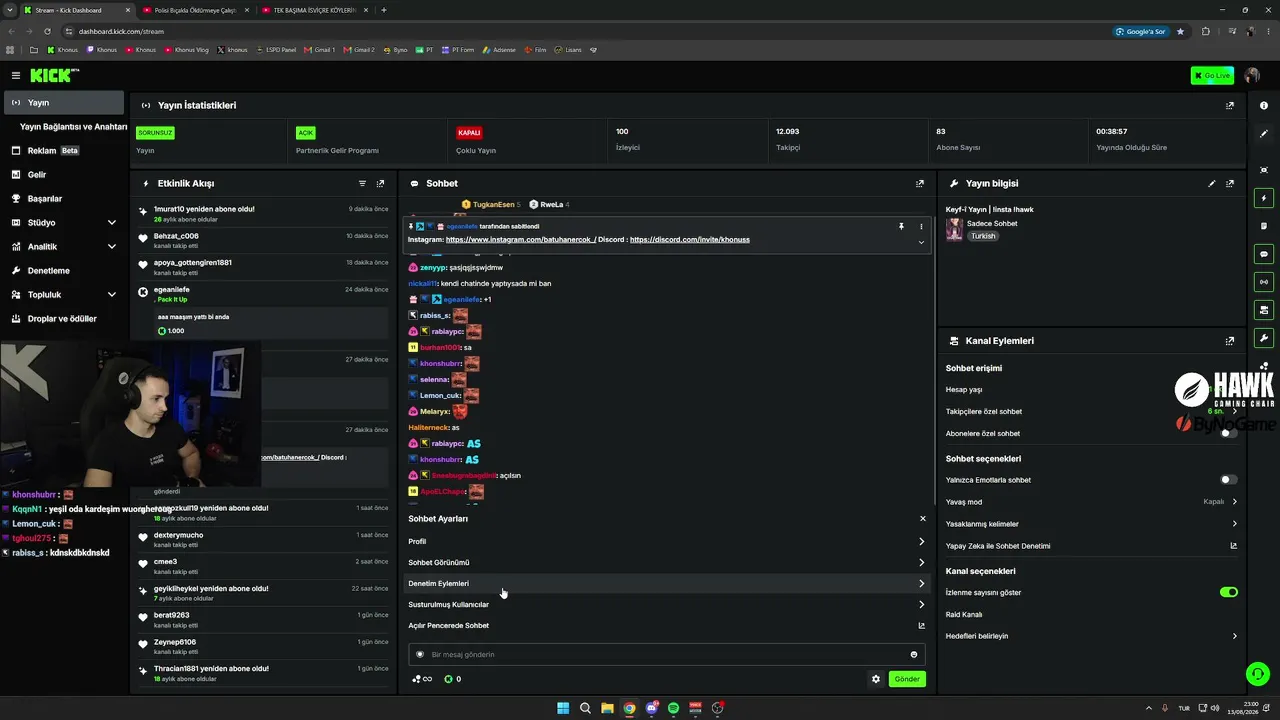Click the wrench icon in the right sidebar
1280x720 pixels.
(1264, 338)
